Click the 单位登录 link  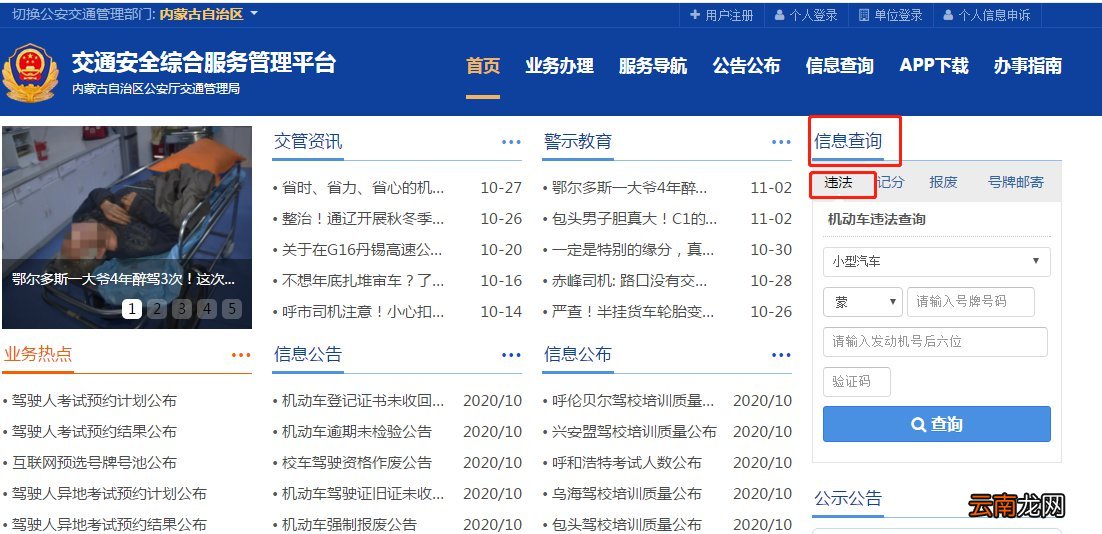pyautogui.click(x=898, y=15)
